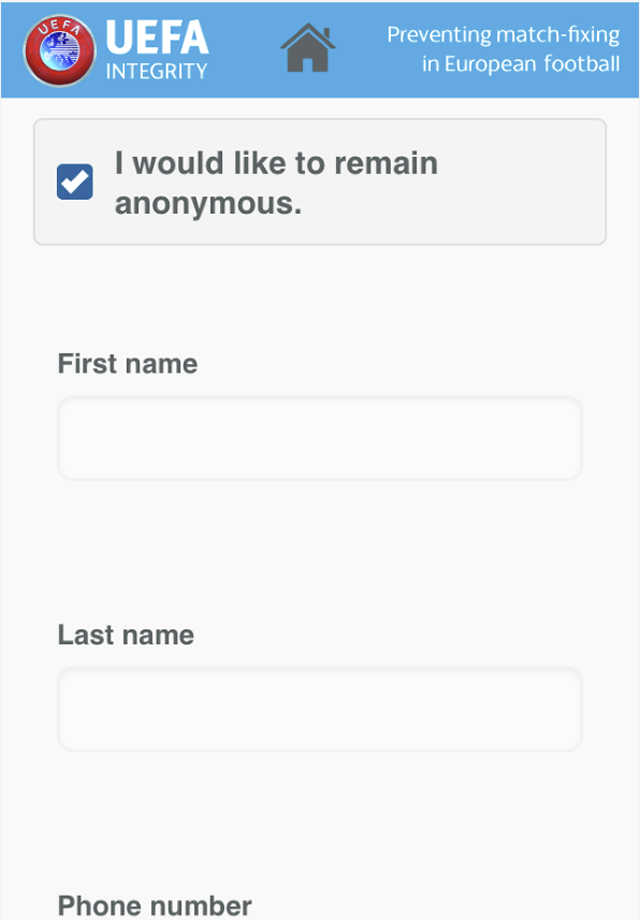Click the INTEGRITY text under UEFA

tap(157, 72)
